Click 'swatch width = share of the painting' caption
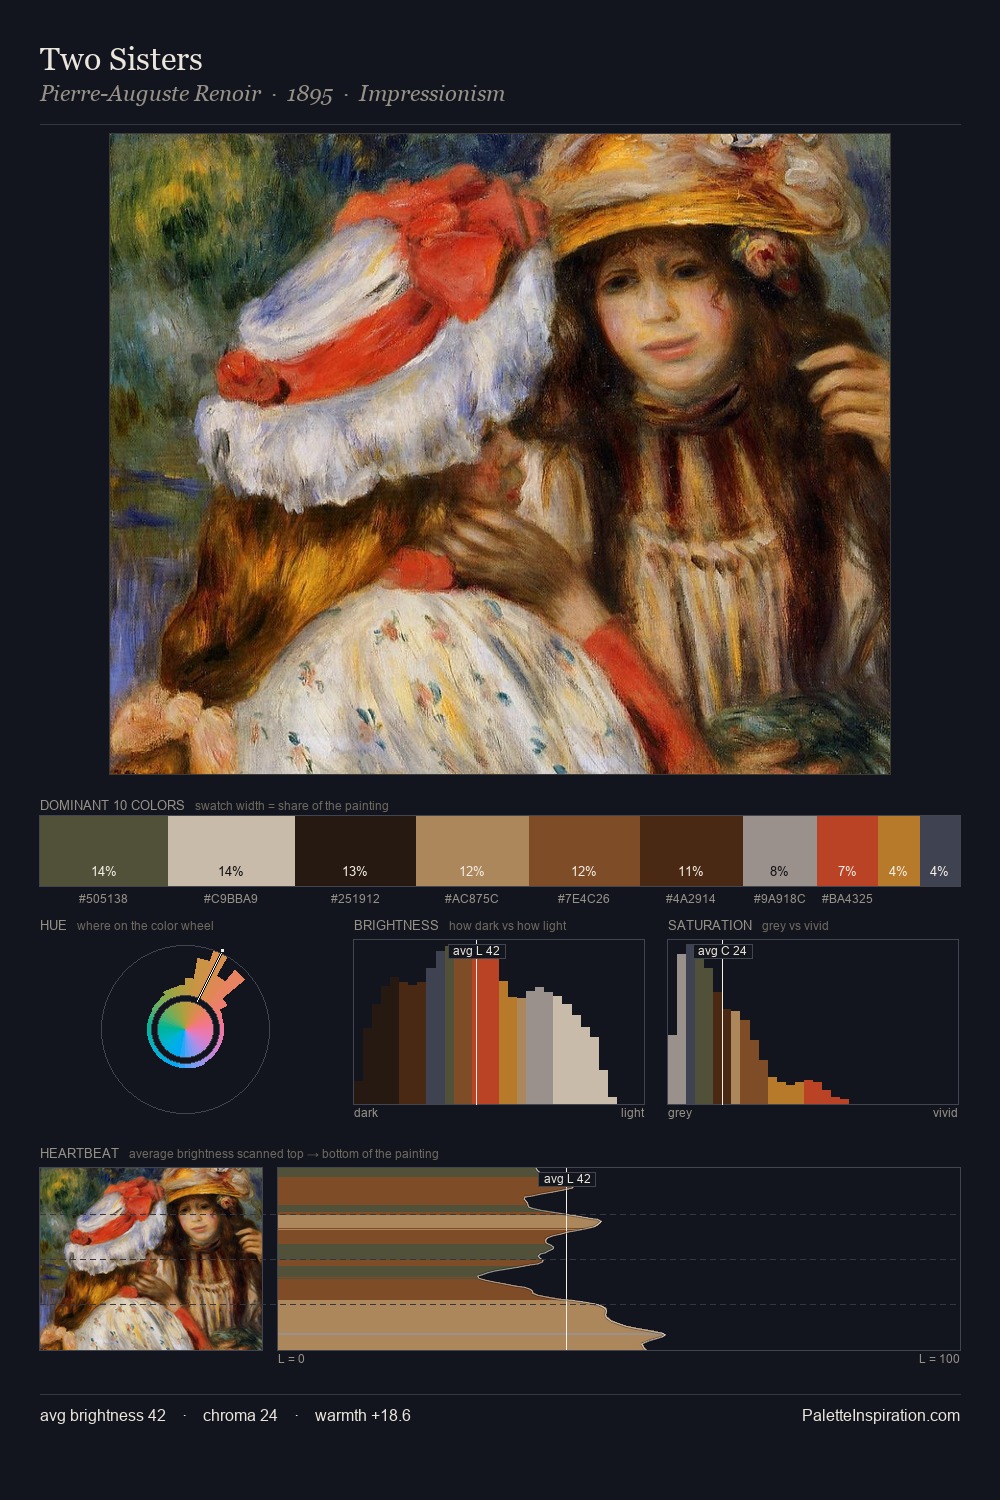 coord(292,806)
